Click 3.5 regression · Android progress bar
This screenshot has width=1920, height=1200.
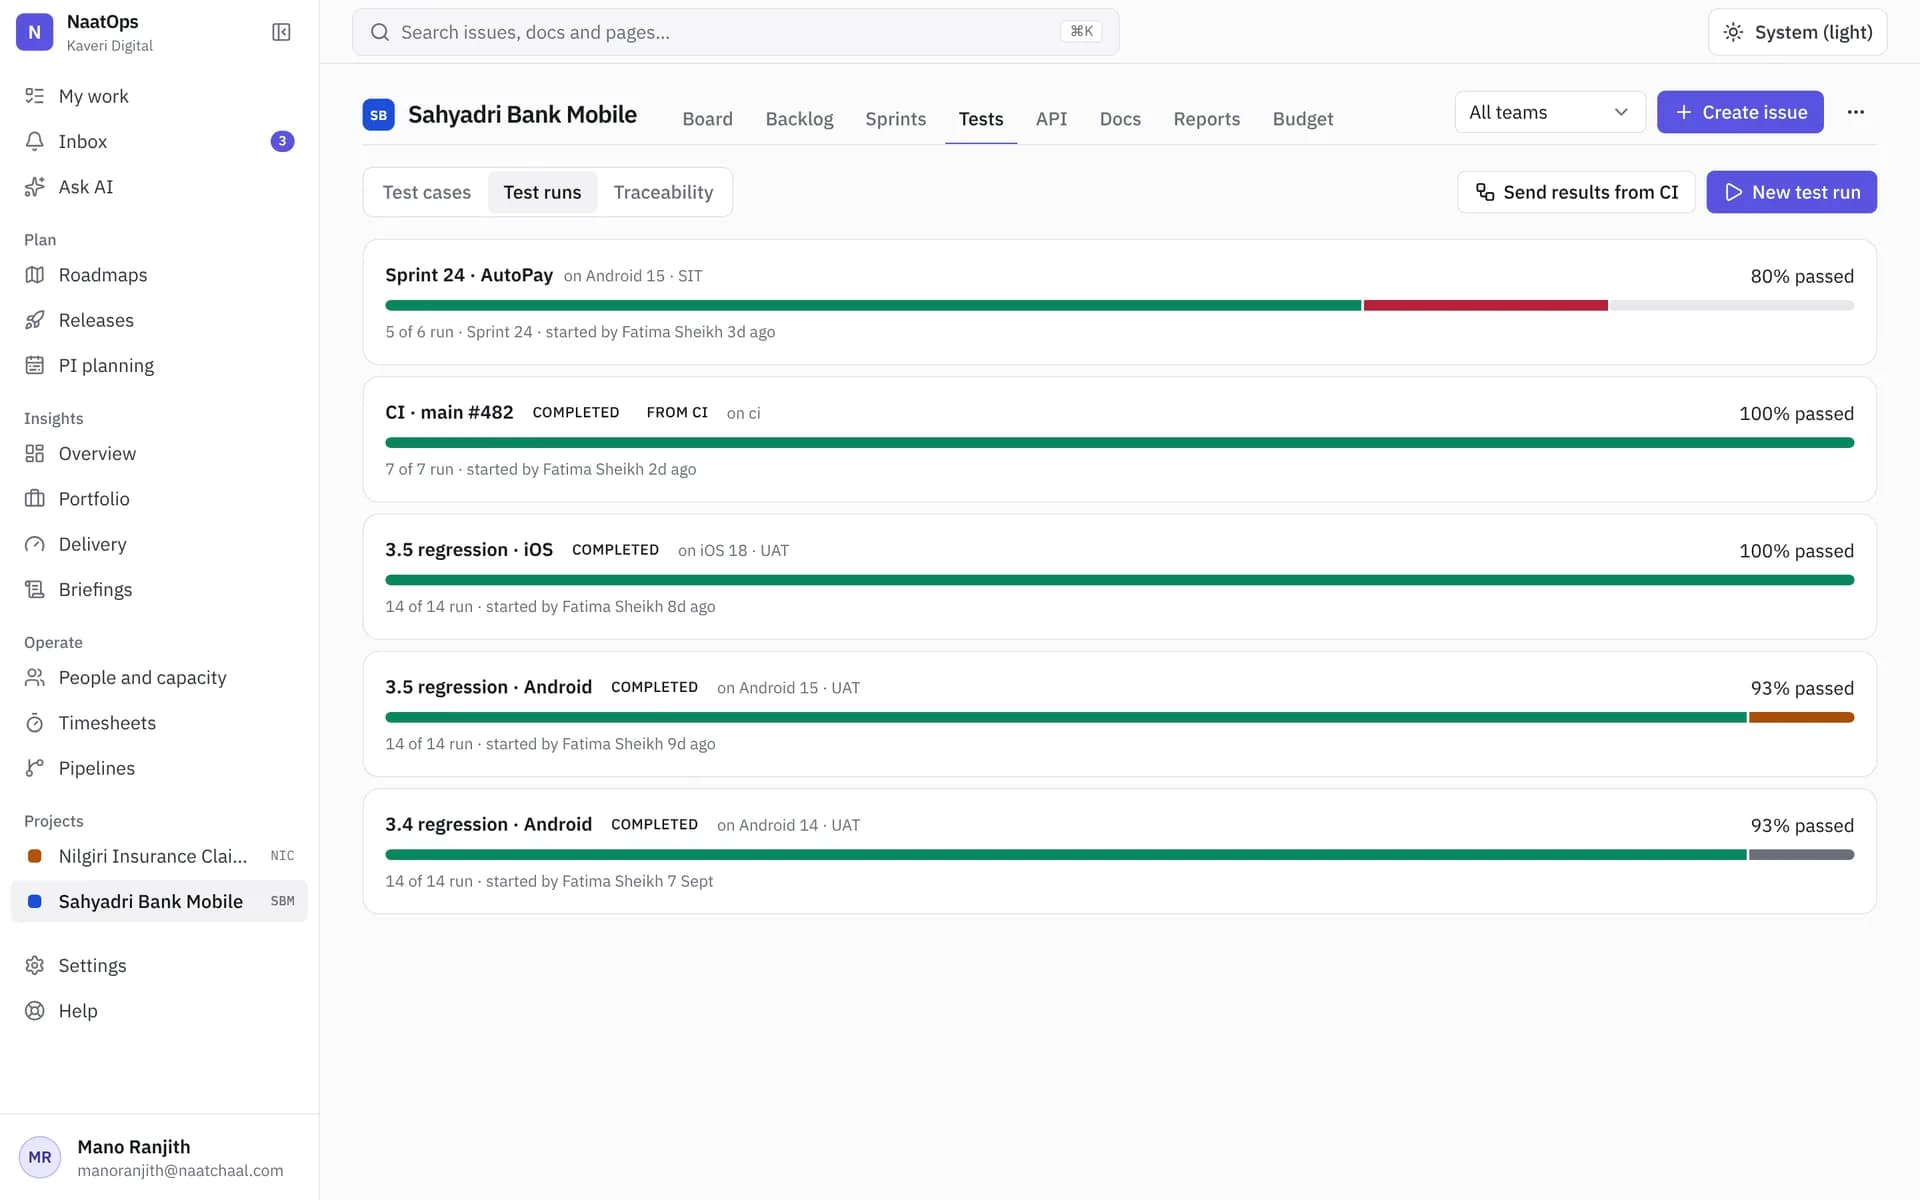click(1119, 717)
